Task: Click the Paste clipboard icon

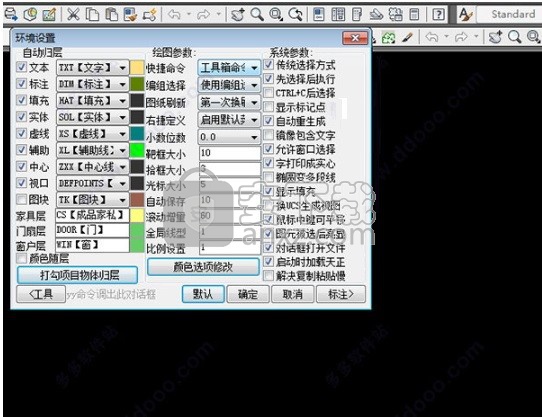Action: click(x=111, y=15)
